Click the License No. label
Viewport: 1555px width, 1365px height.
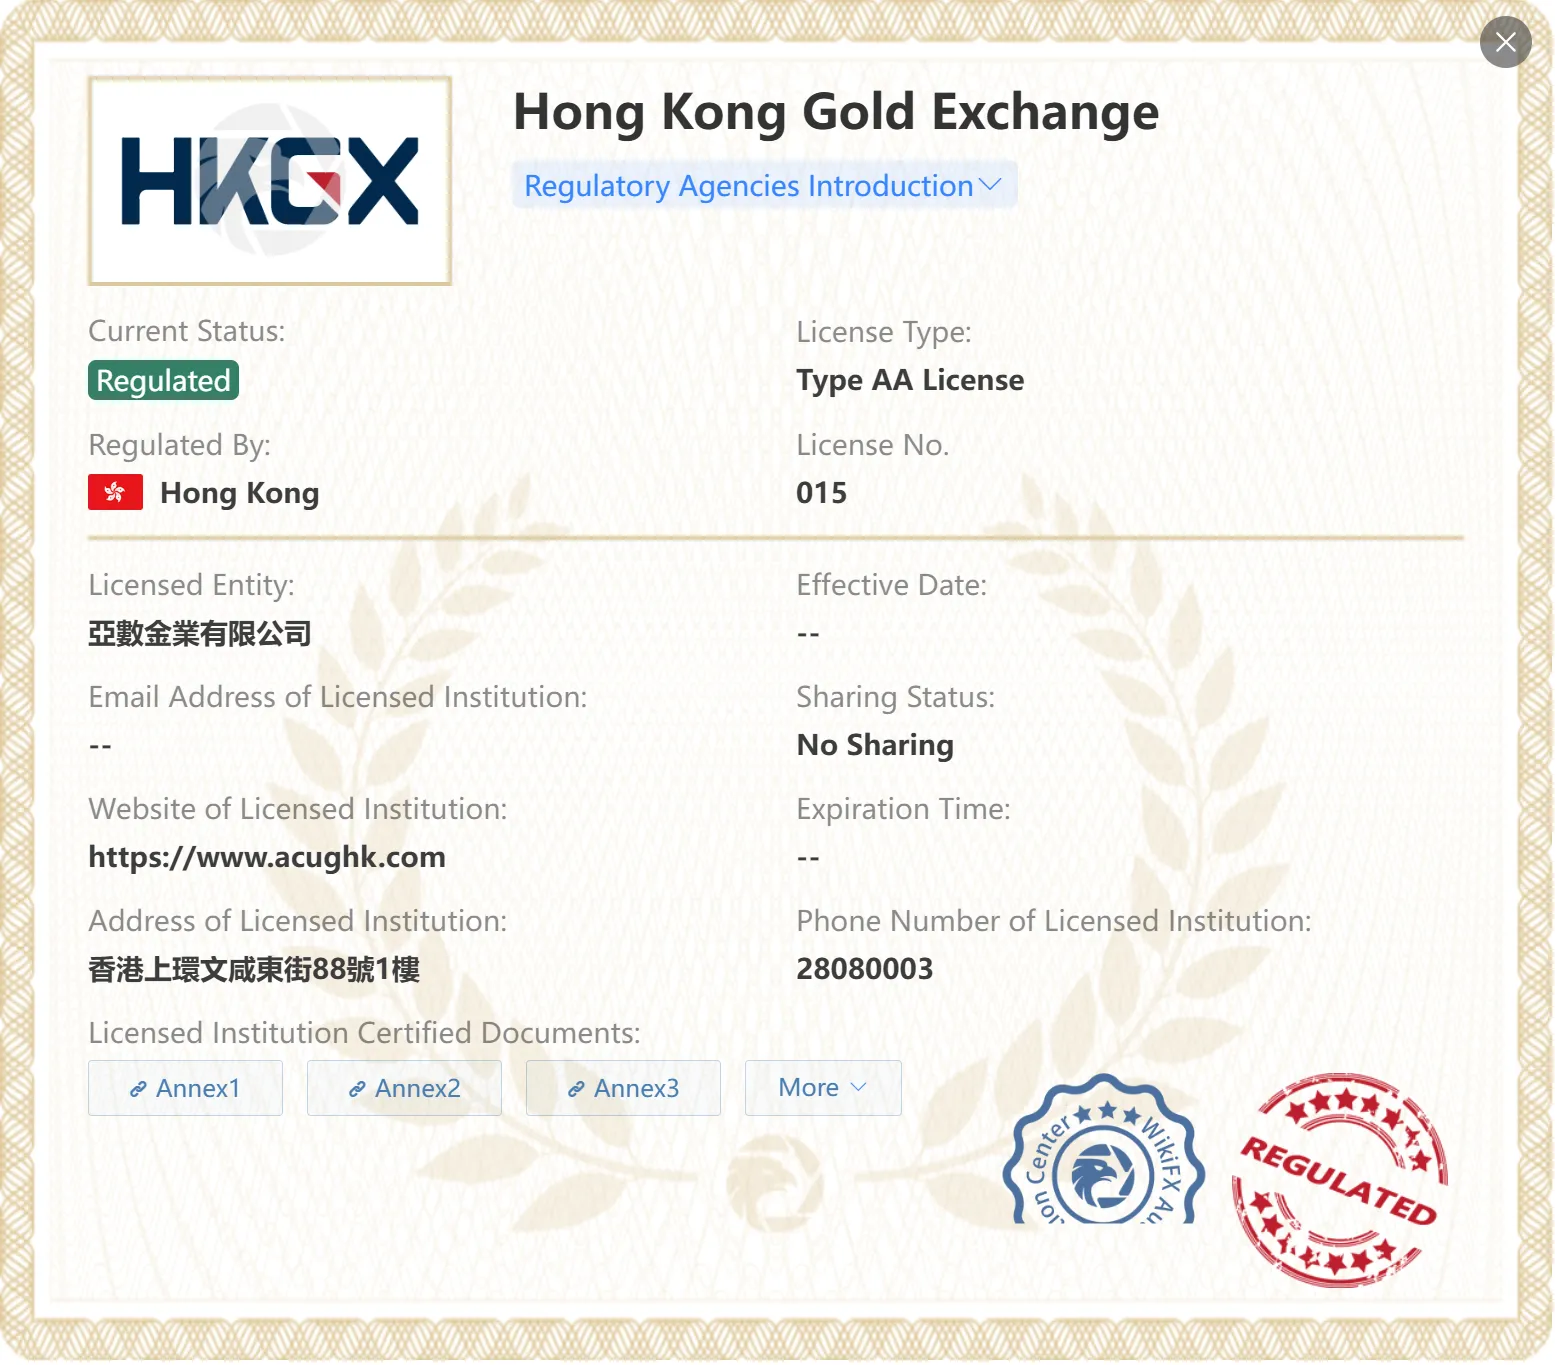(873, 445)
